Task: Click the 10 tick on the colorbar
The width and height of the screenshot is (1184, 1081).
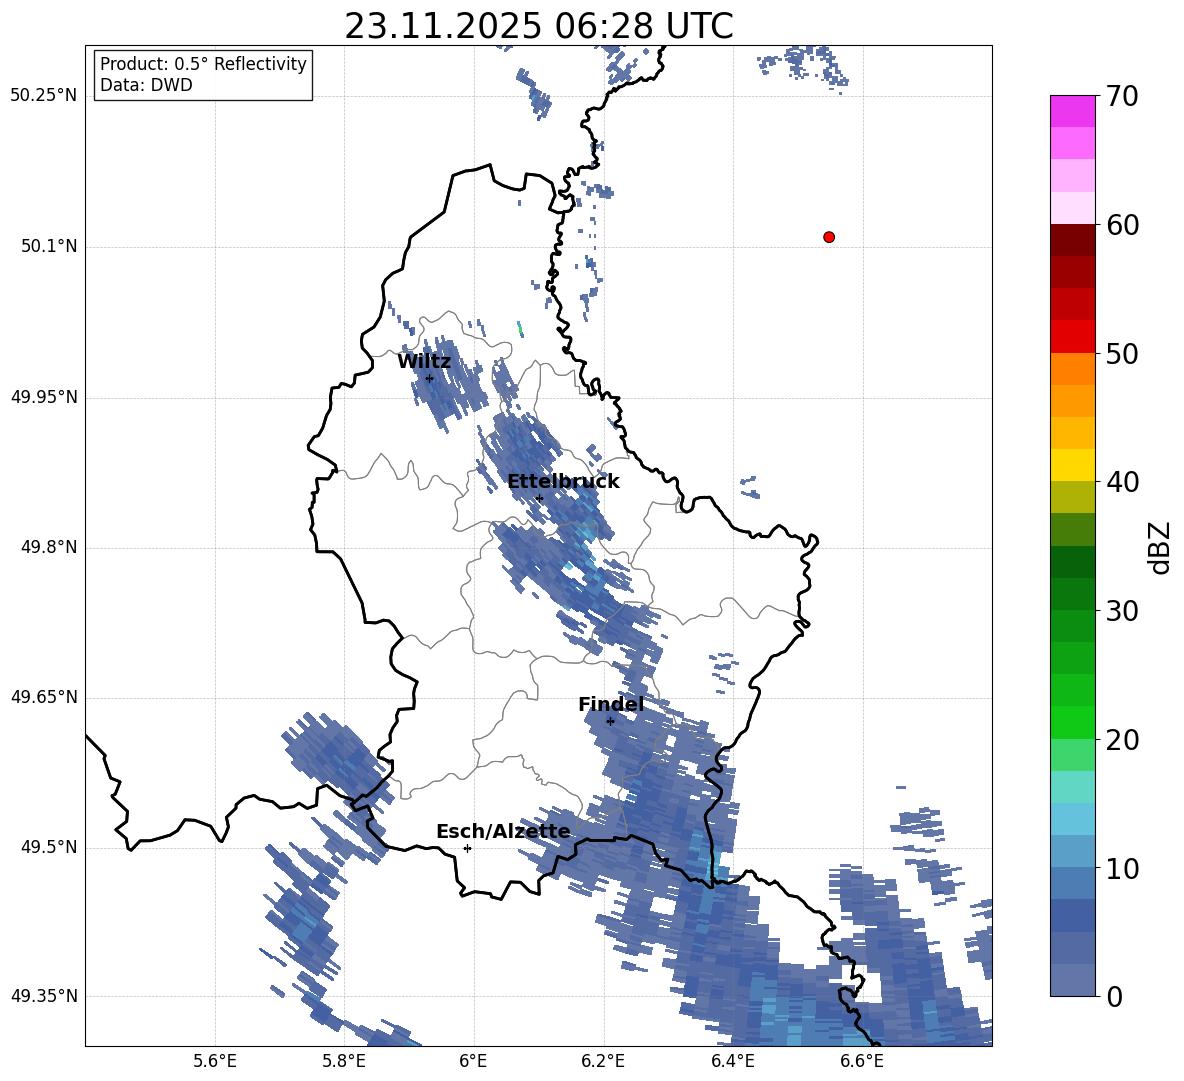Action: tap(1122, 869)
